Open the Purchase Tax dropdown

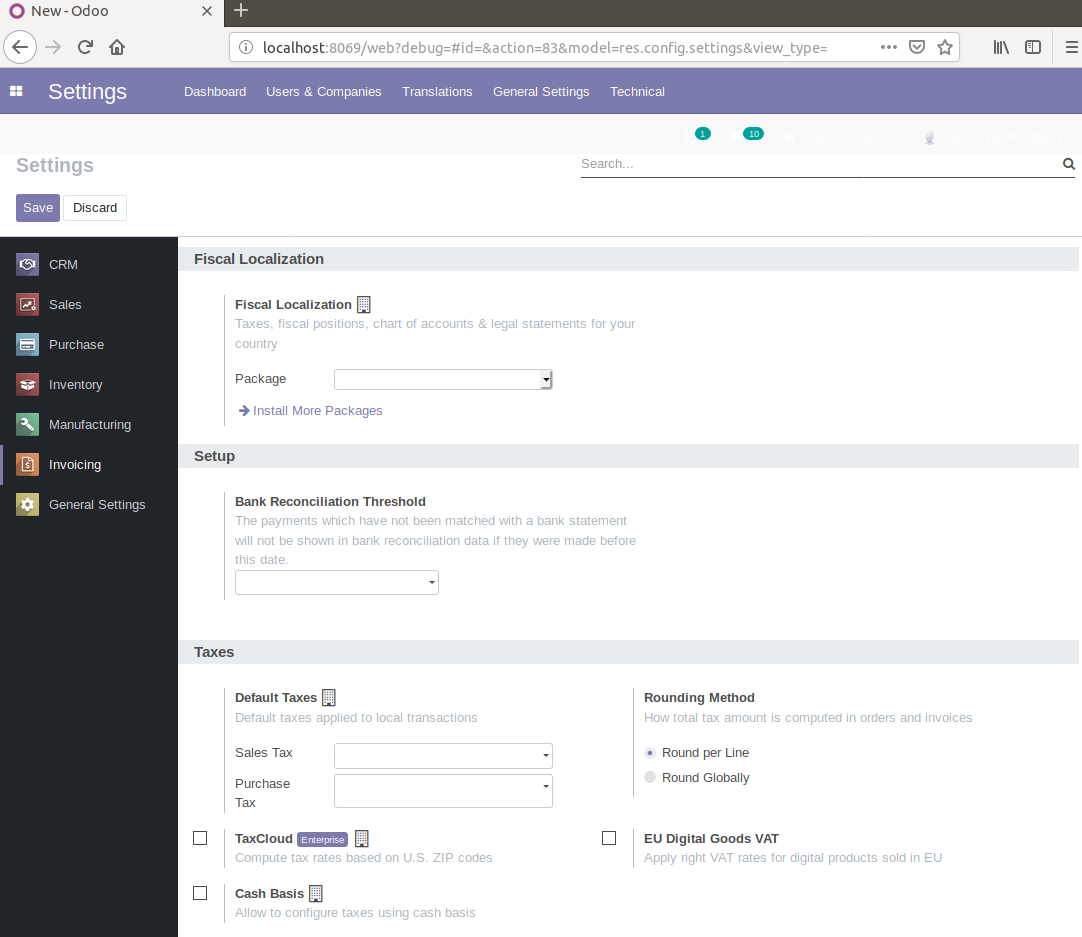coord(443,791)
